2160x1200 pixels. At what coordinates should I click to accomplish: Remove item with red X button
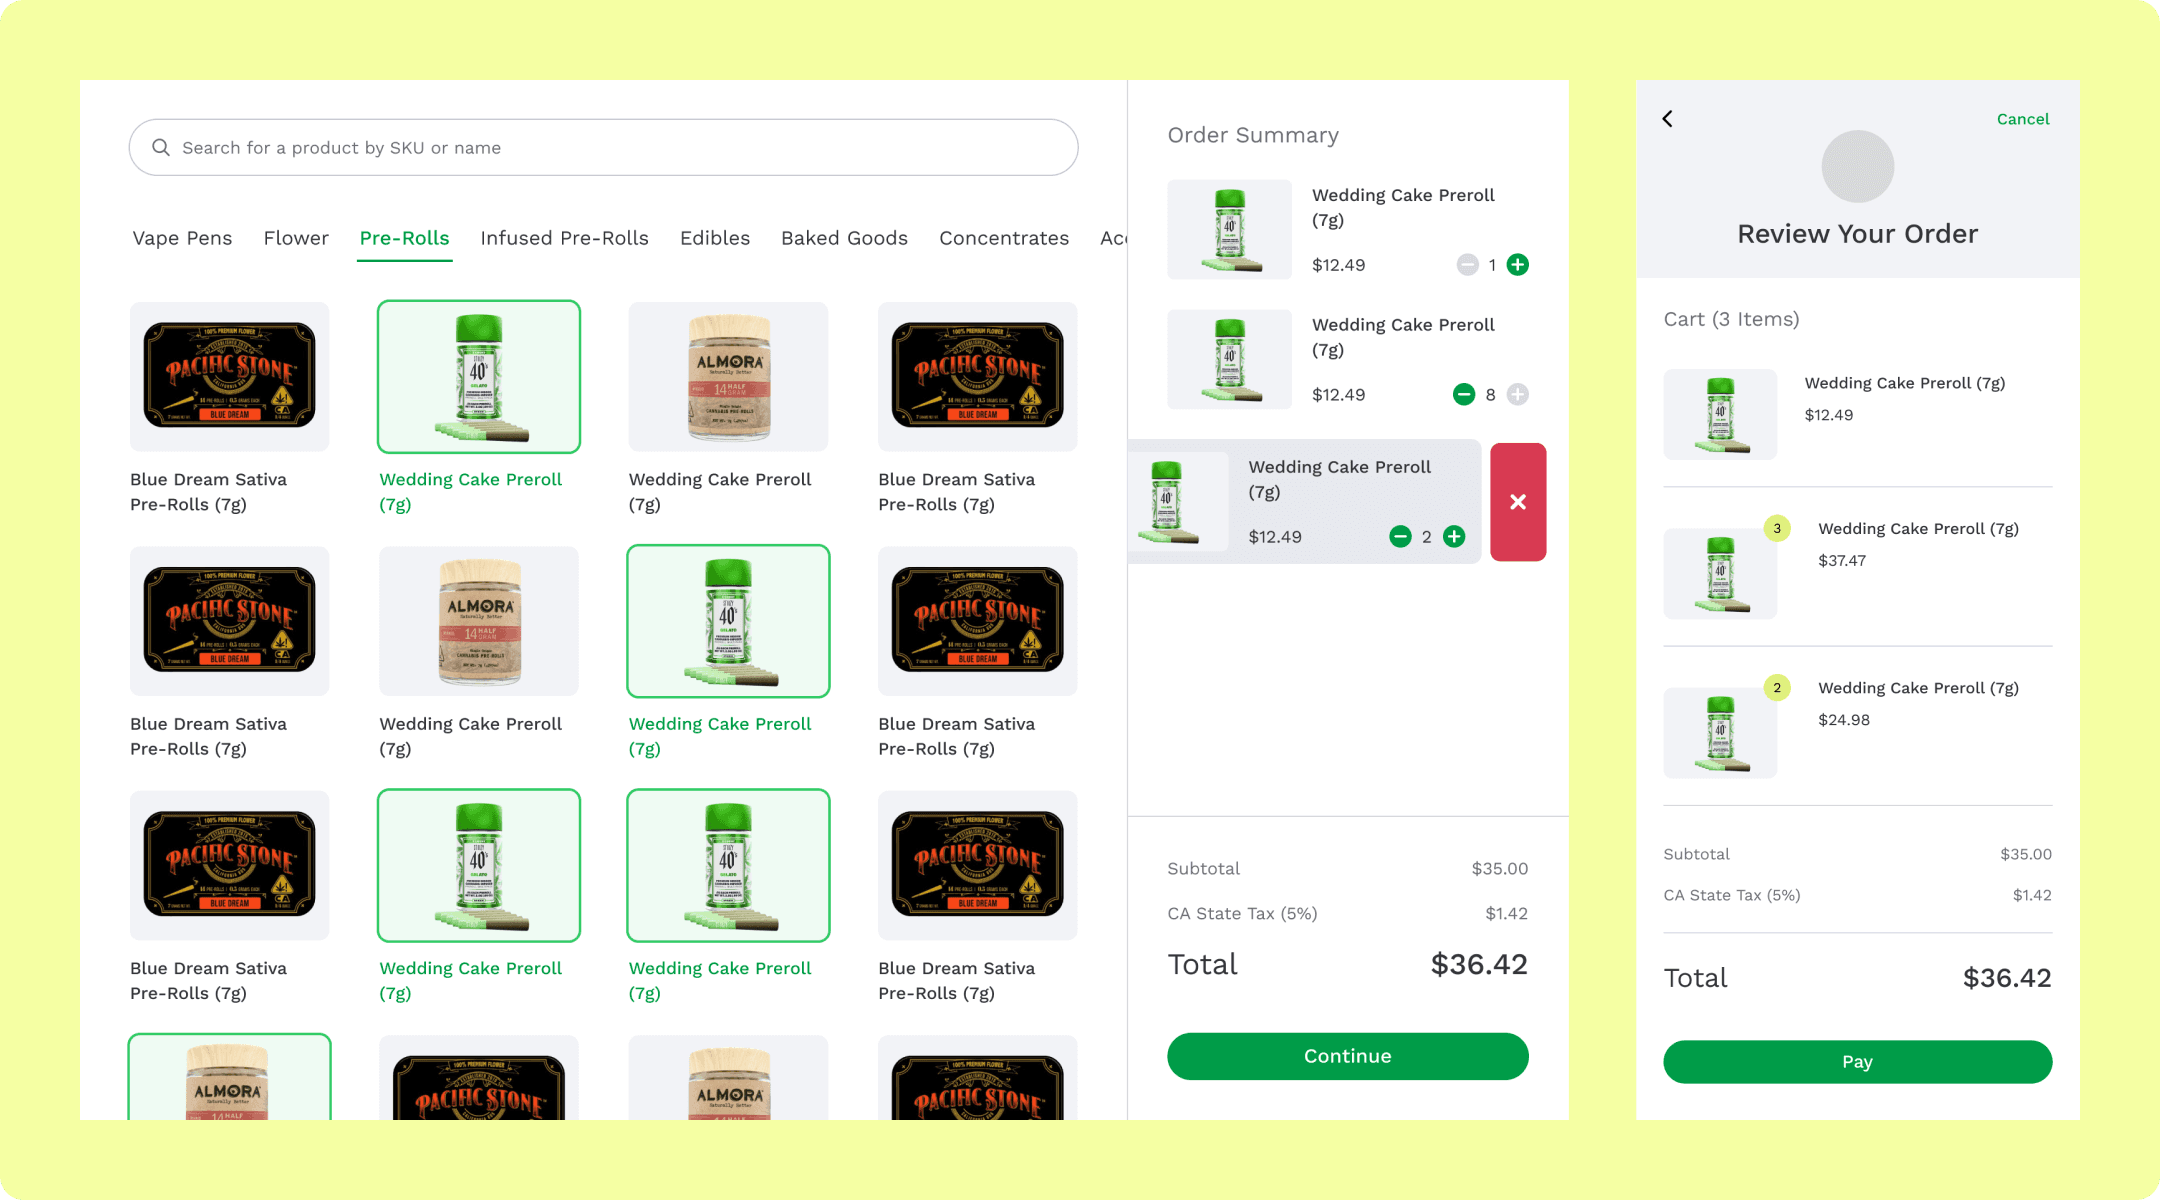(x=1517, y=502)
